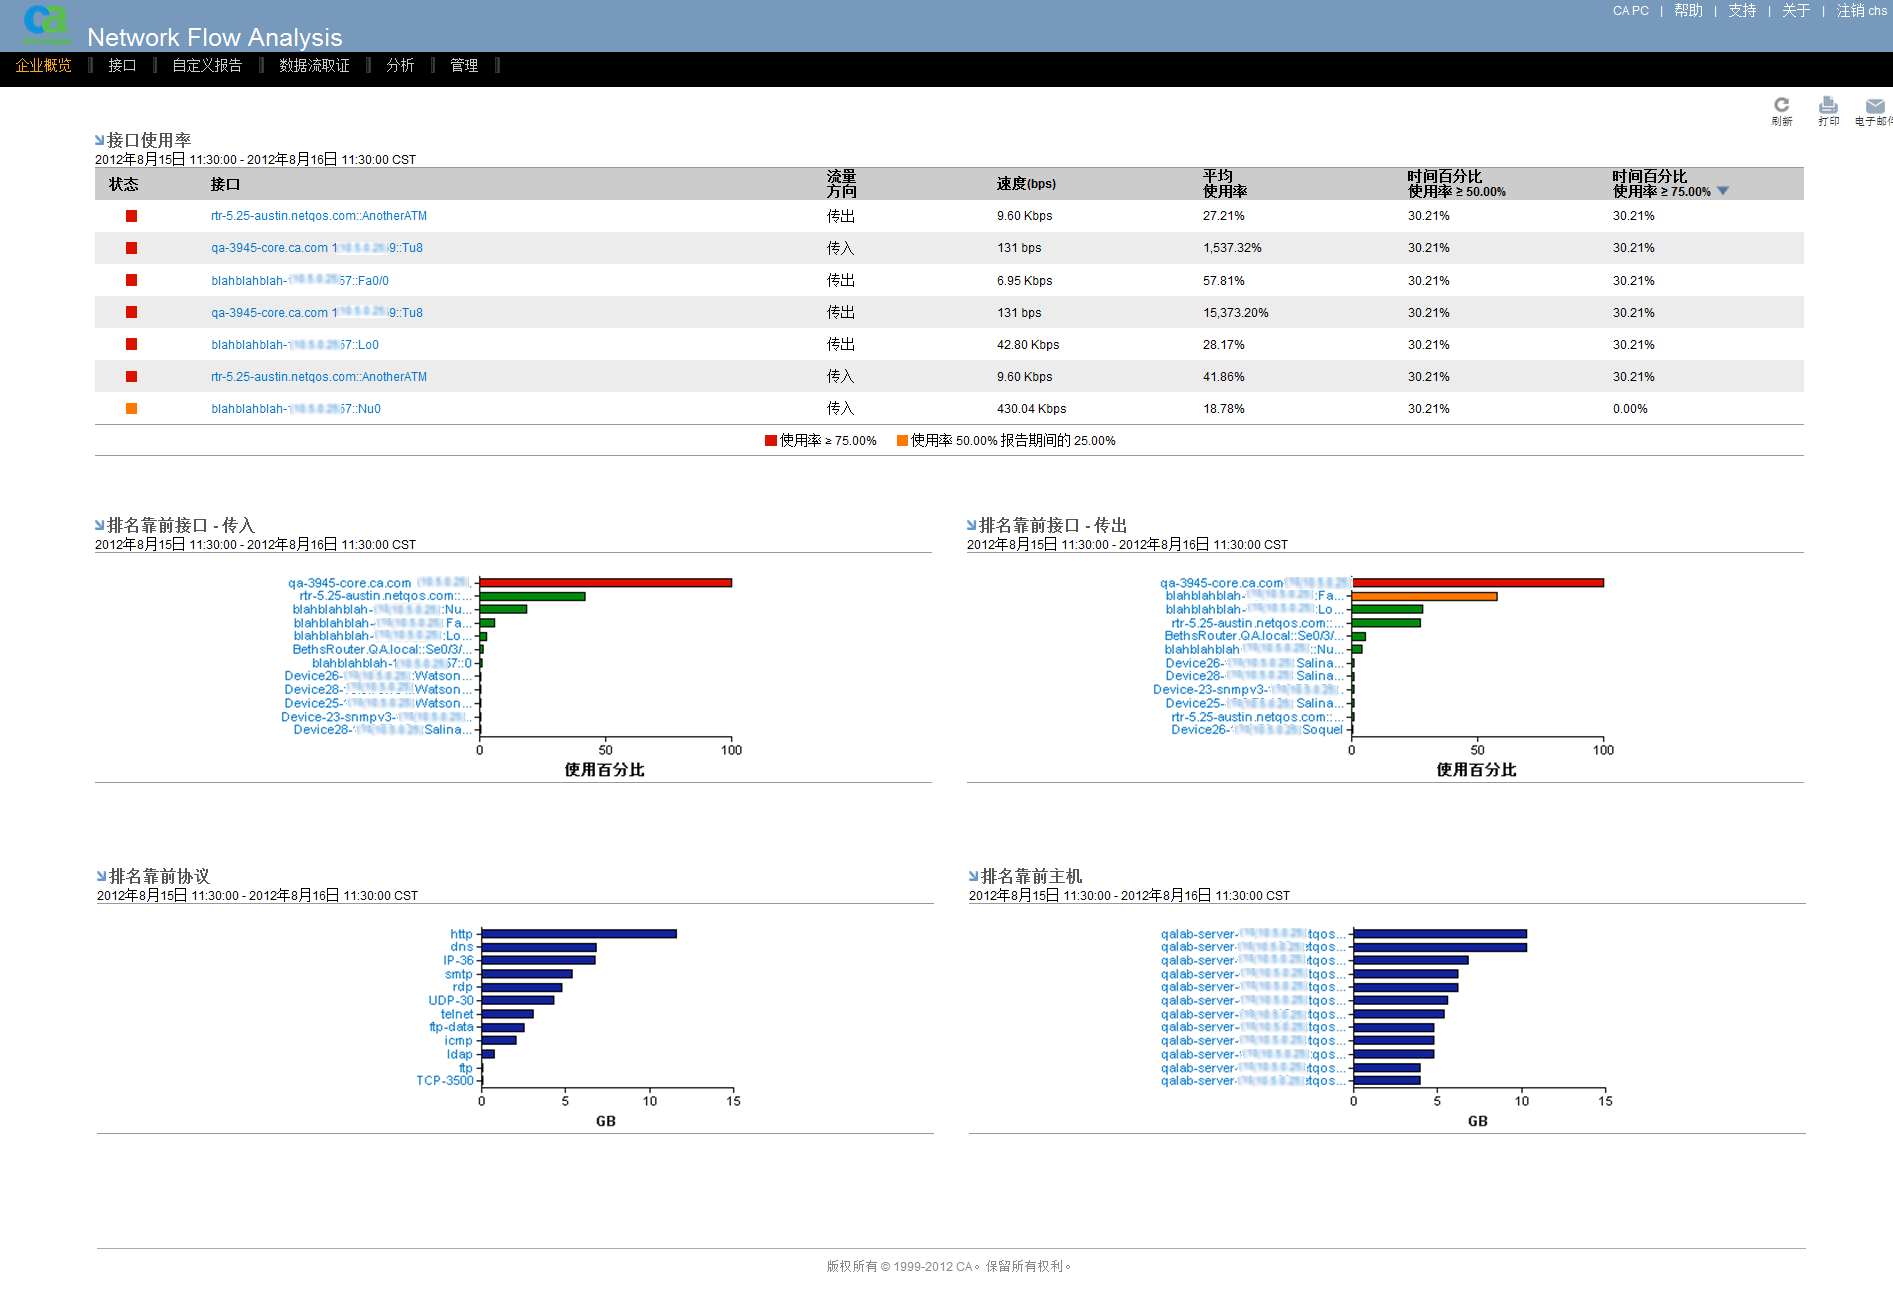Screen dimensions: 1893x1302
Task: Expand the 排名靠前接口 - 传入 section arrow
Action: pos(100,525)
